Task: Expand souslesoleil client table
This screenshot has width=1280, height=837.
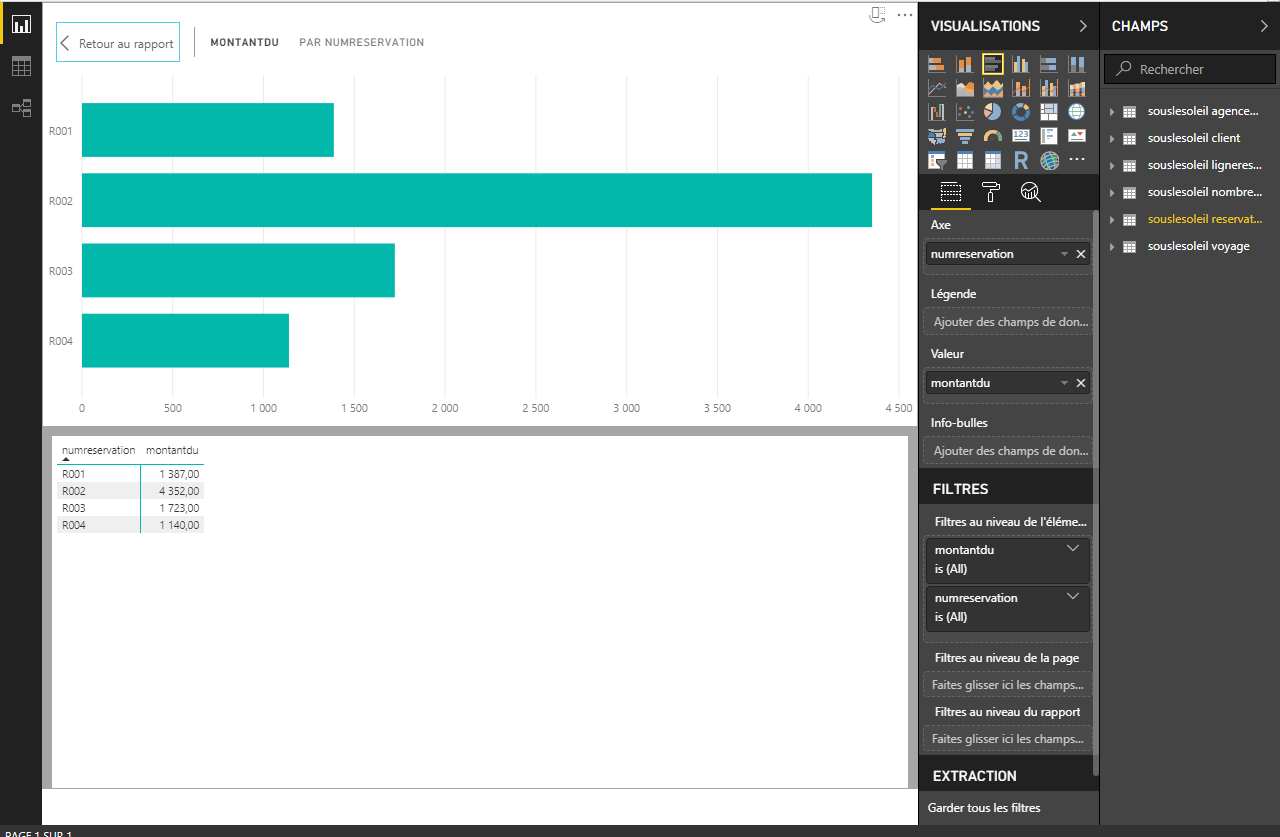Action: (1112, 138)
